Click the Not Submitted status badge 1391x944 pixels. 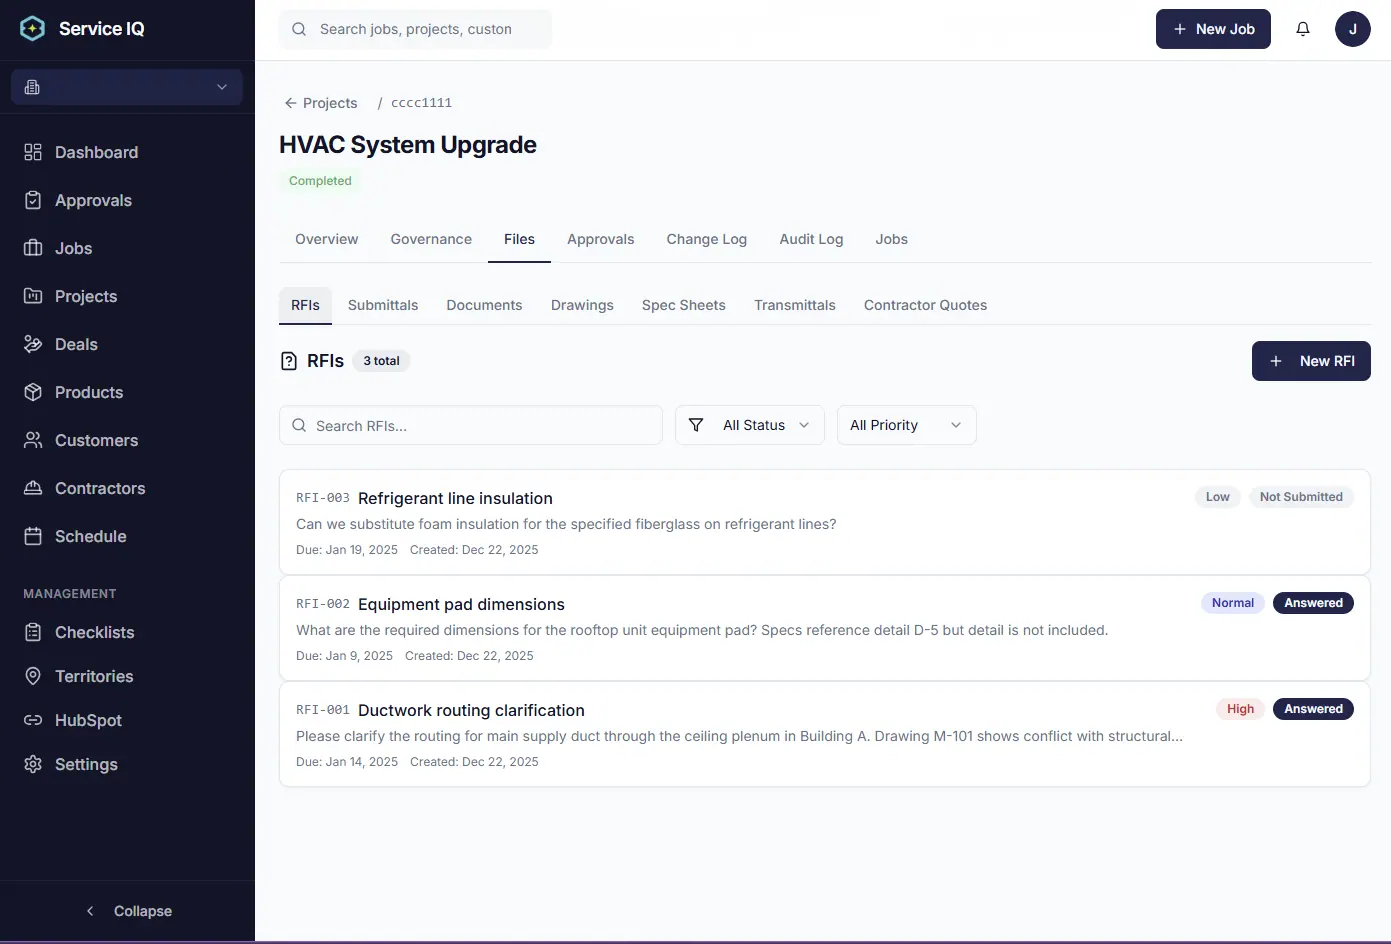pyautogui.click(x=1301, y=497)
